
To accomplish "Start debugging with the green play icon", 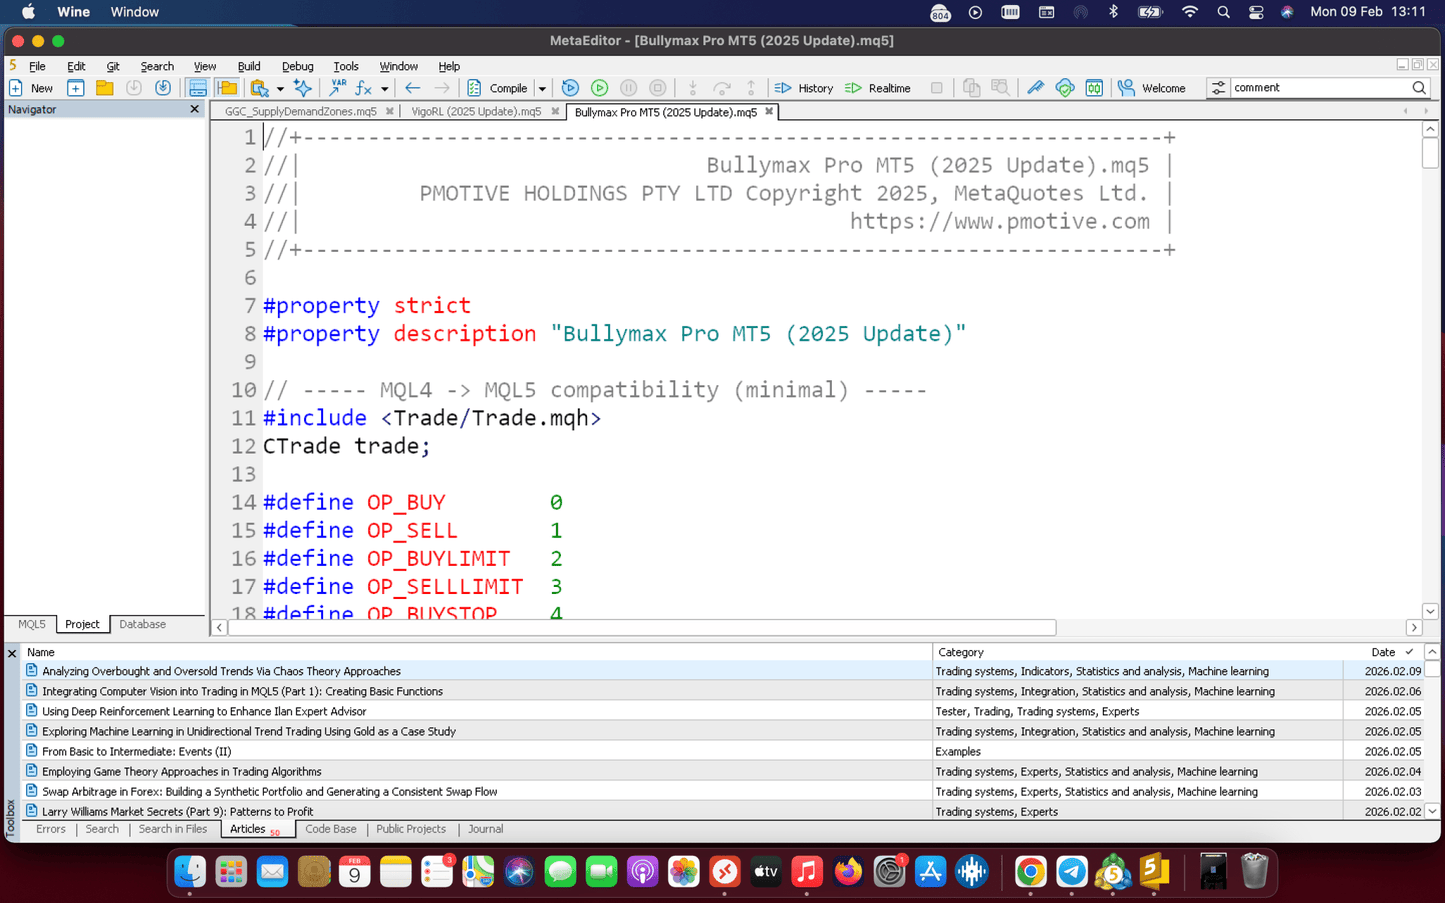I will (x=599, y=88).
